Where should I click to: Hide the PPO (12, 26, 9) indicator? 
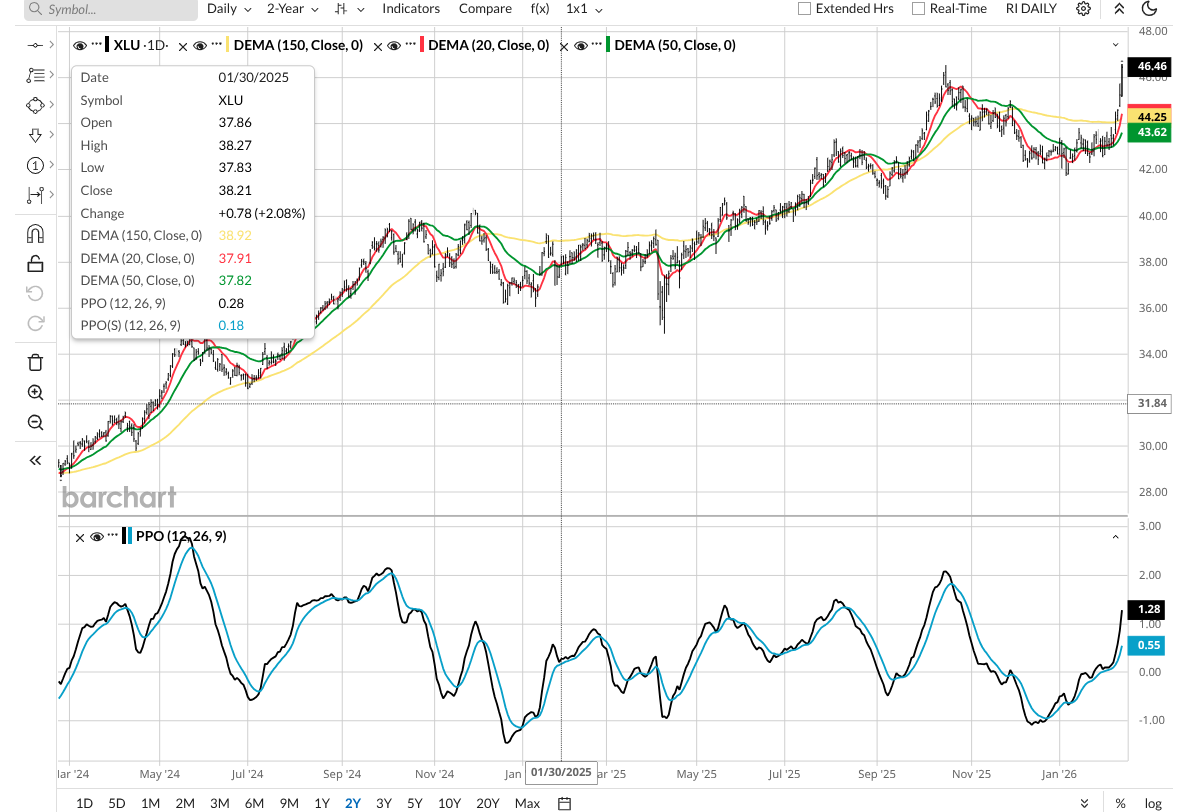[97, 536]
